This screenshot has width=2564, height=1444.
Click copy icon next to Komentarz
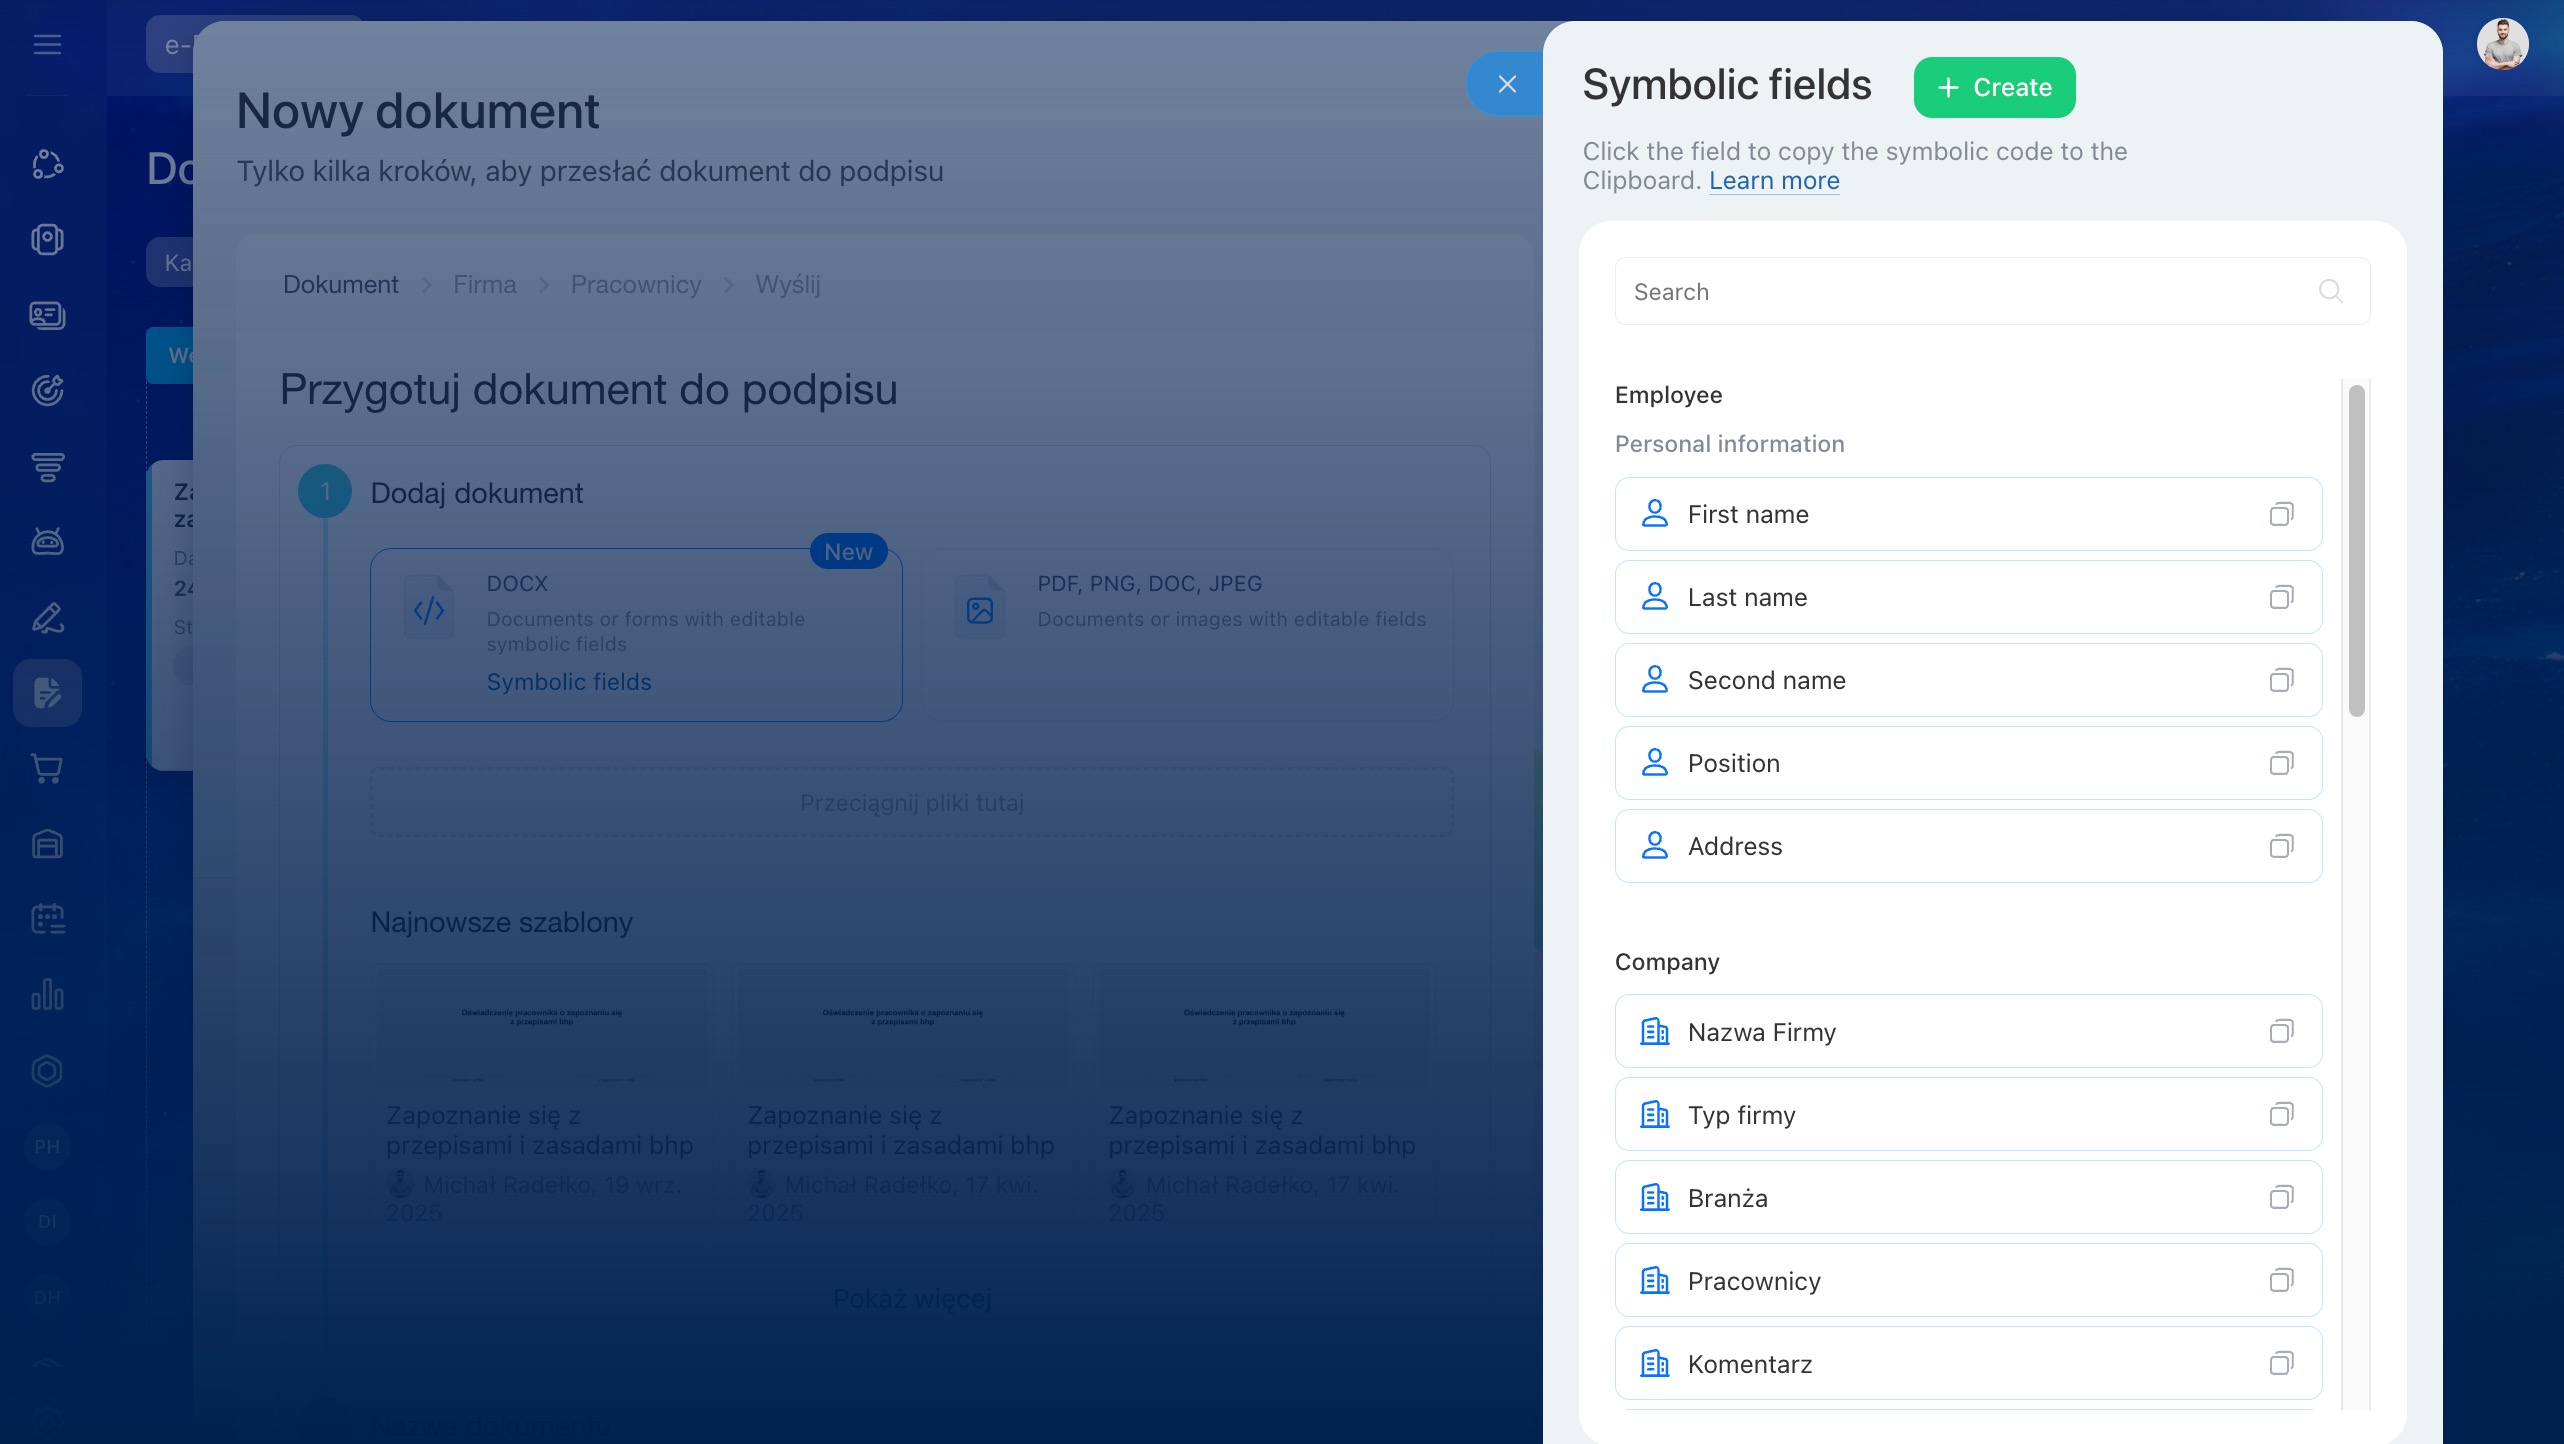point(2281,1363)
